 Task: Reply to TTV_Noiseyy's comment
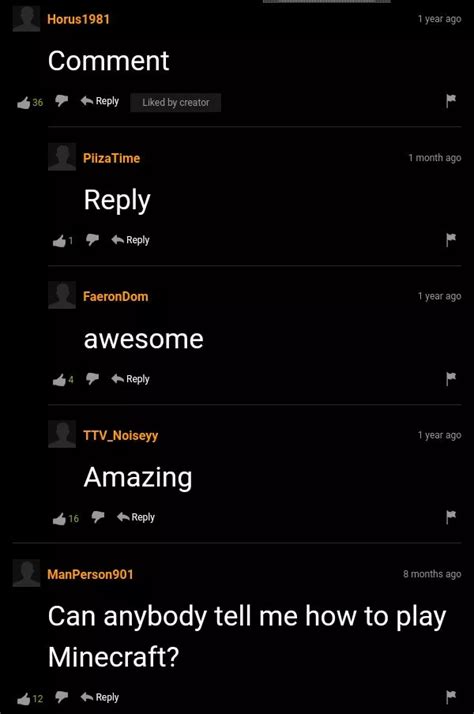click(x=136, y=517)
